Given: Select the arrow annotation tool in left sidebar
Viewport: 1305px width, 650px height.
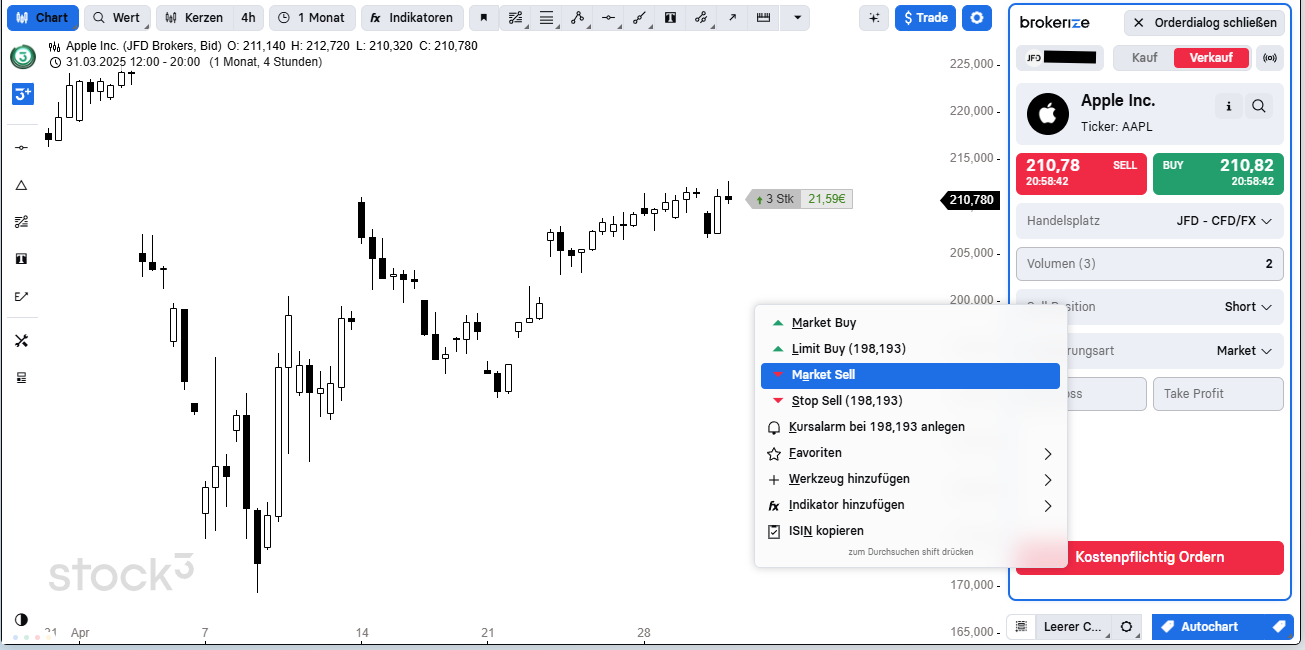Looking at the screenshot, I should pos(22,296).
